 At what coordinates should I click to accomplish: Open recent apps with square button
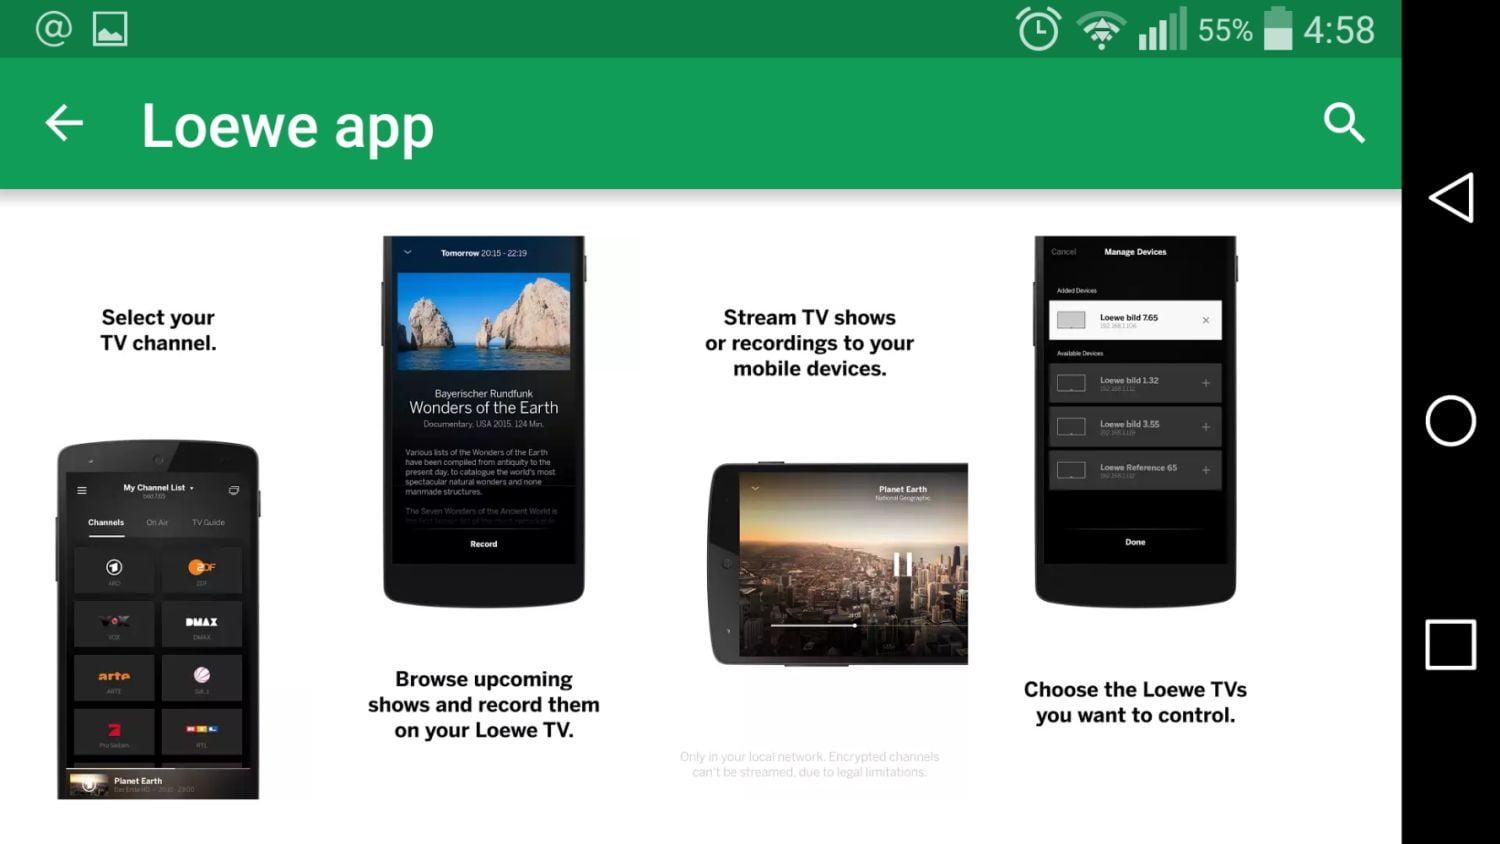(x=1450, y=644)
